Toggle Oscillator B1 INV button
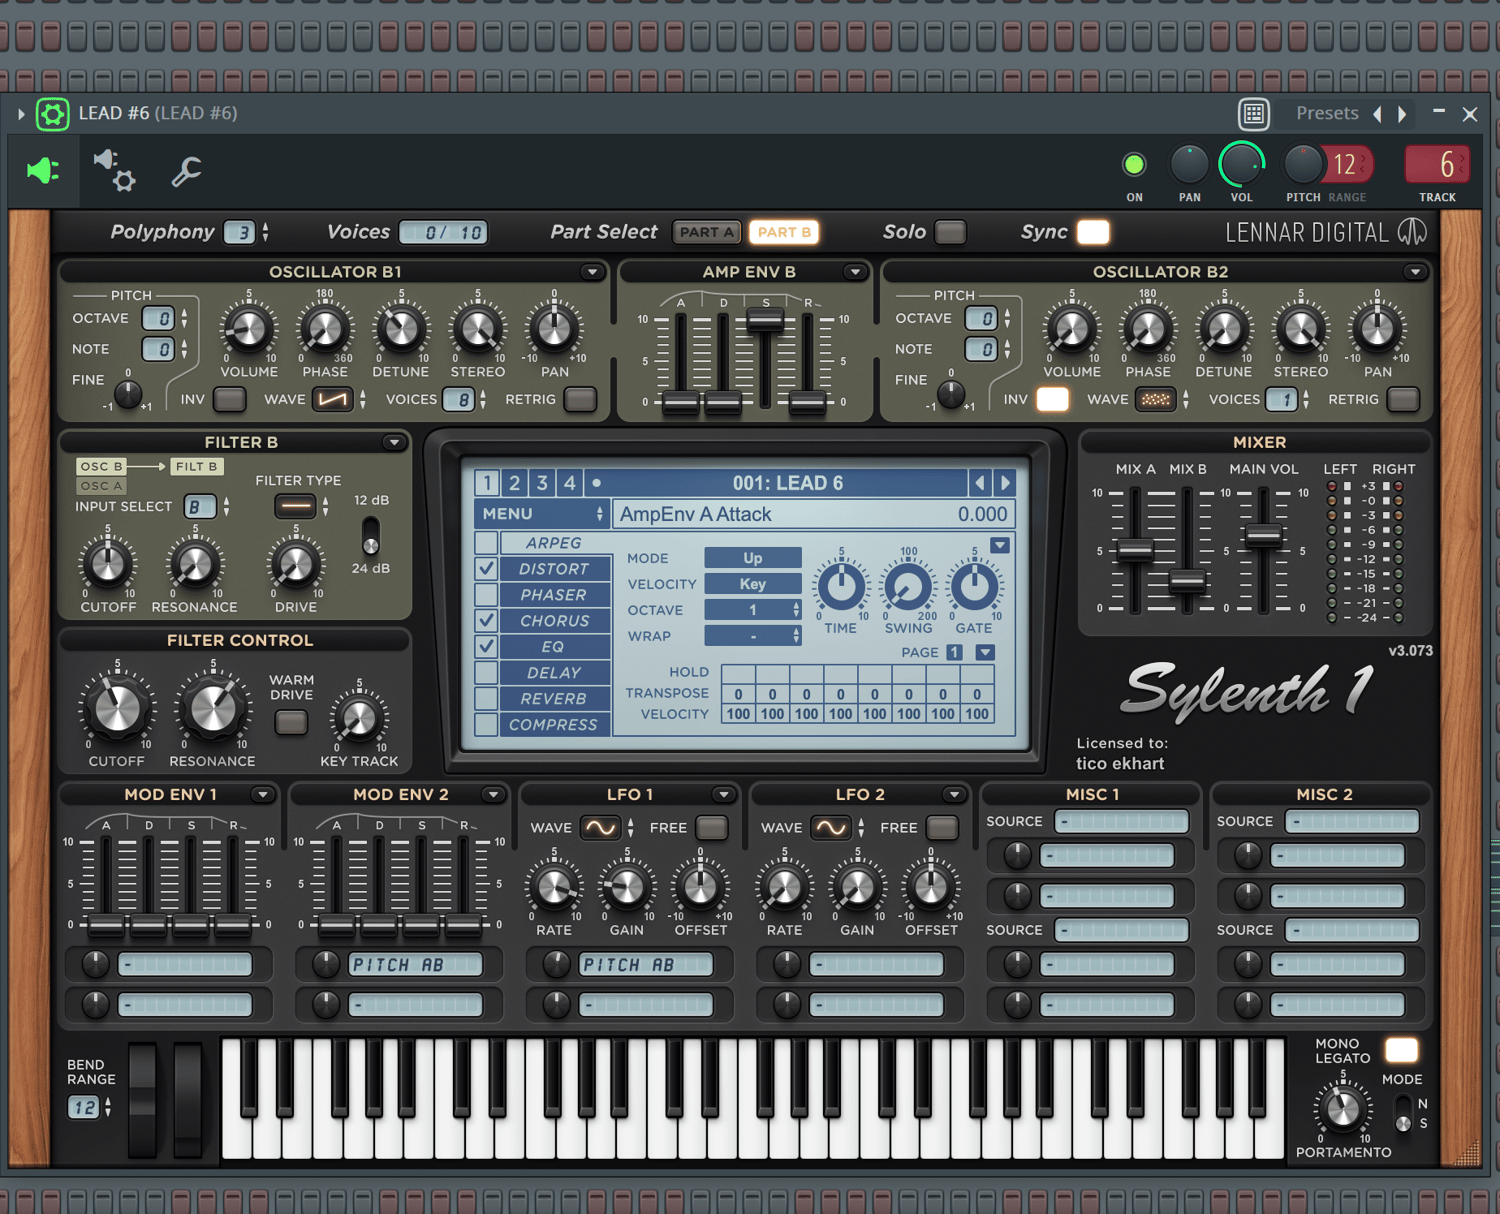The image size is (1500, 1214). point(230,400)
